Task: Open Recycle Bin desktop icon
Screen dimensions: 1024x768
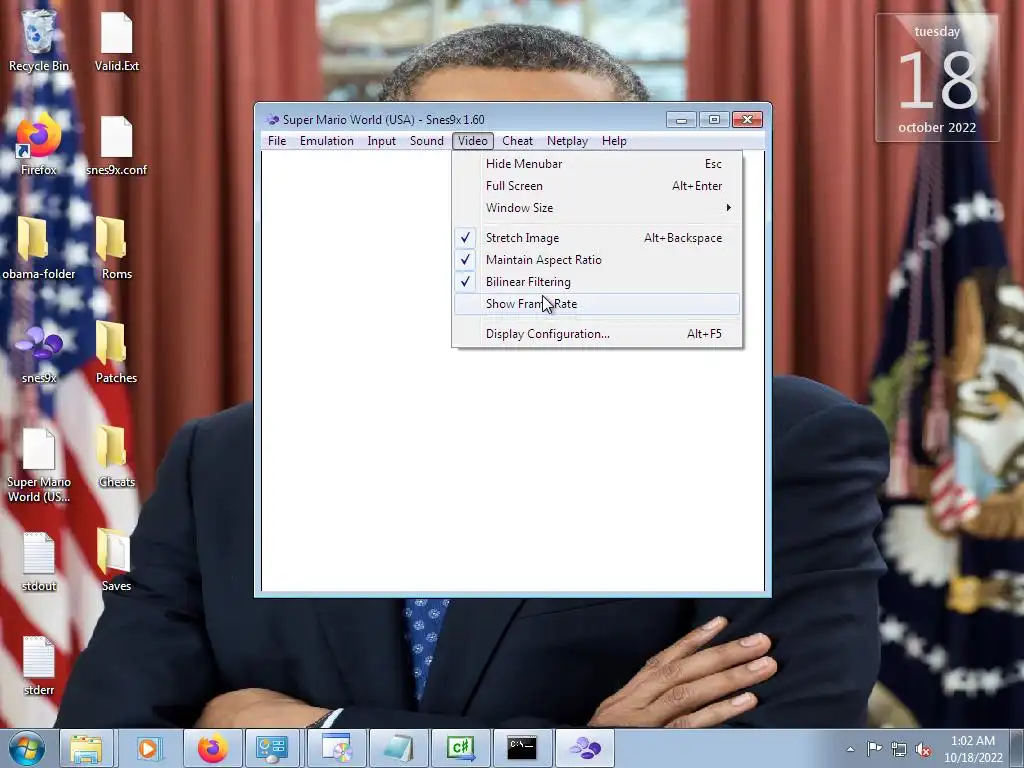Action: tap(39, 39)
